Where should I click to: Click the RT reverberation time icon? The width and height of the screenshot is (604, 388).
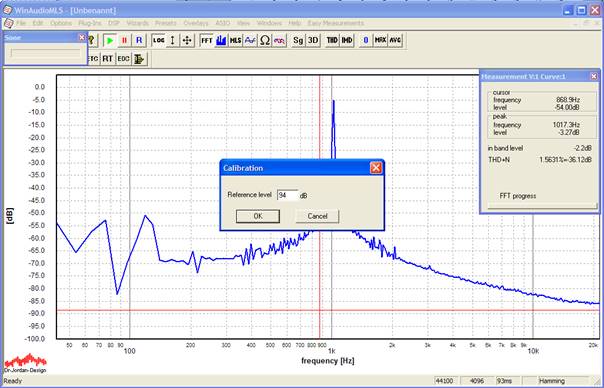pos(107,59)
